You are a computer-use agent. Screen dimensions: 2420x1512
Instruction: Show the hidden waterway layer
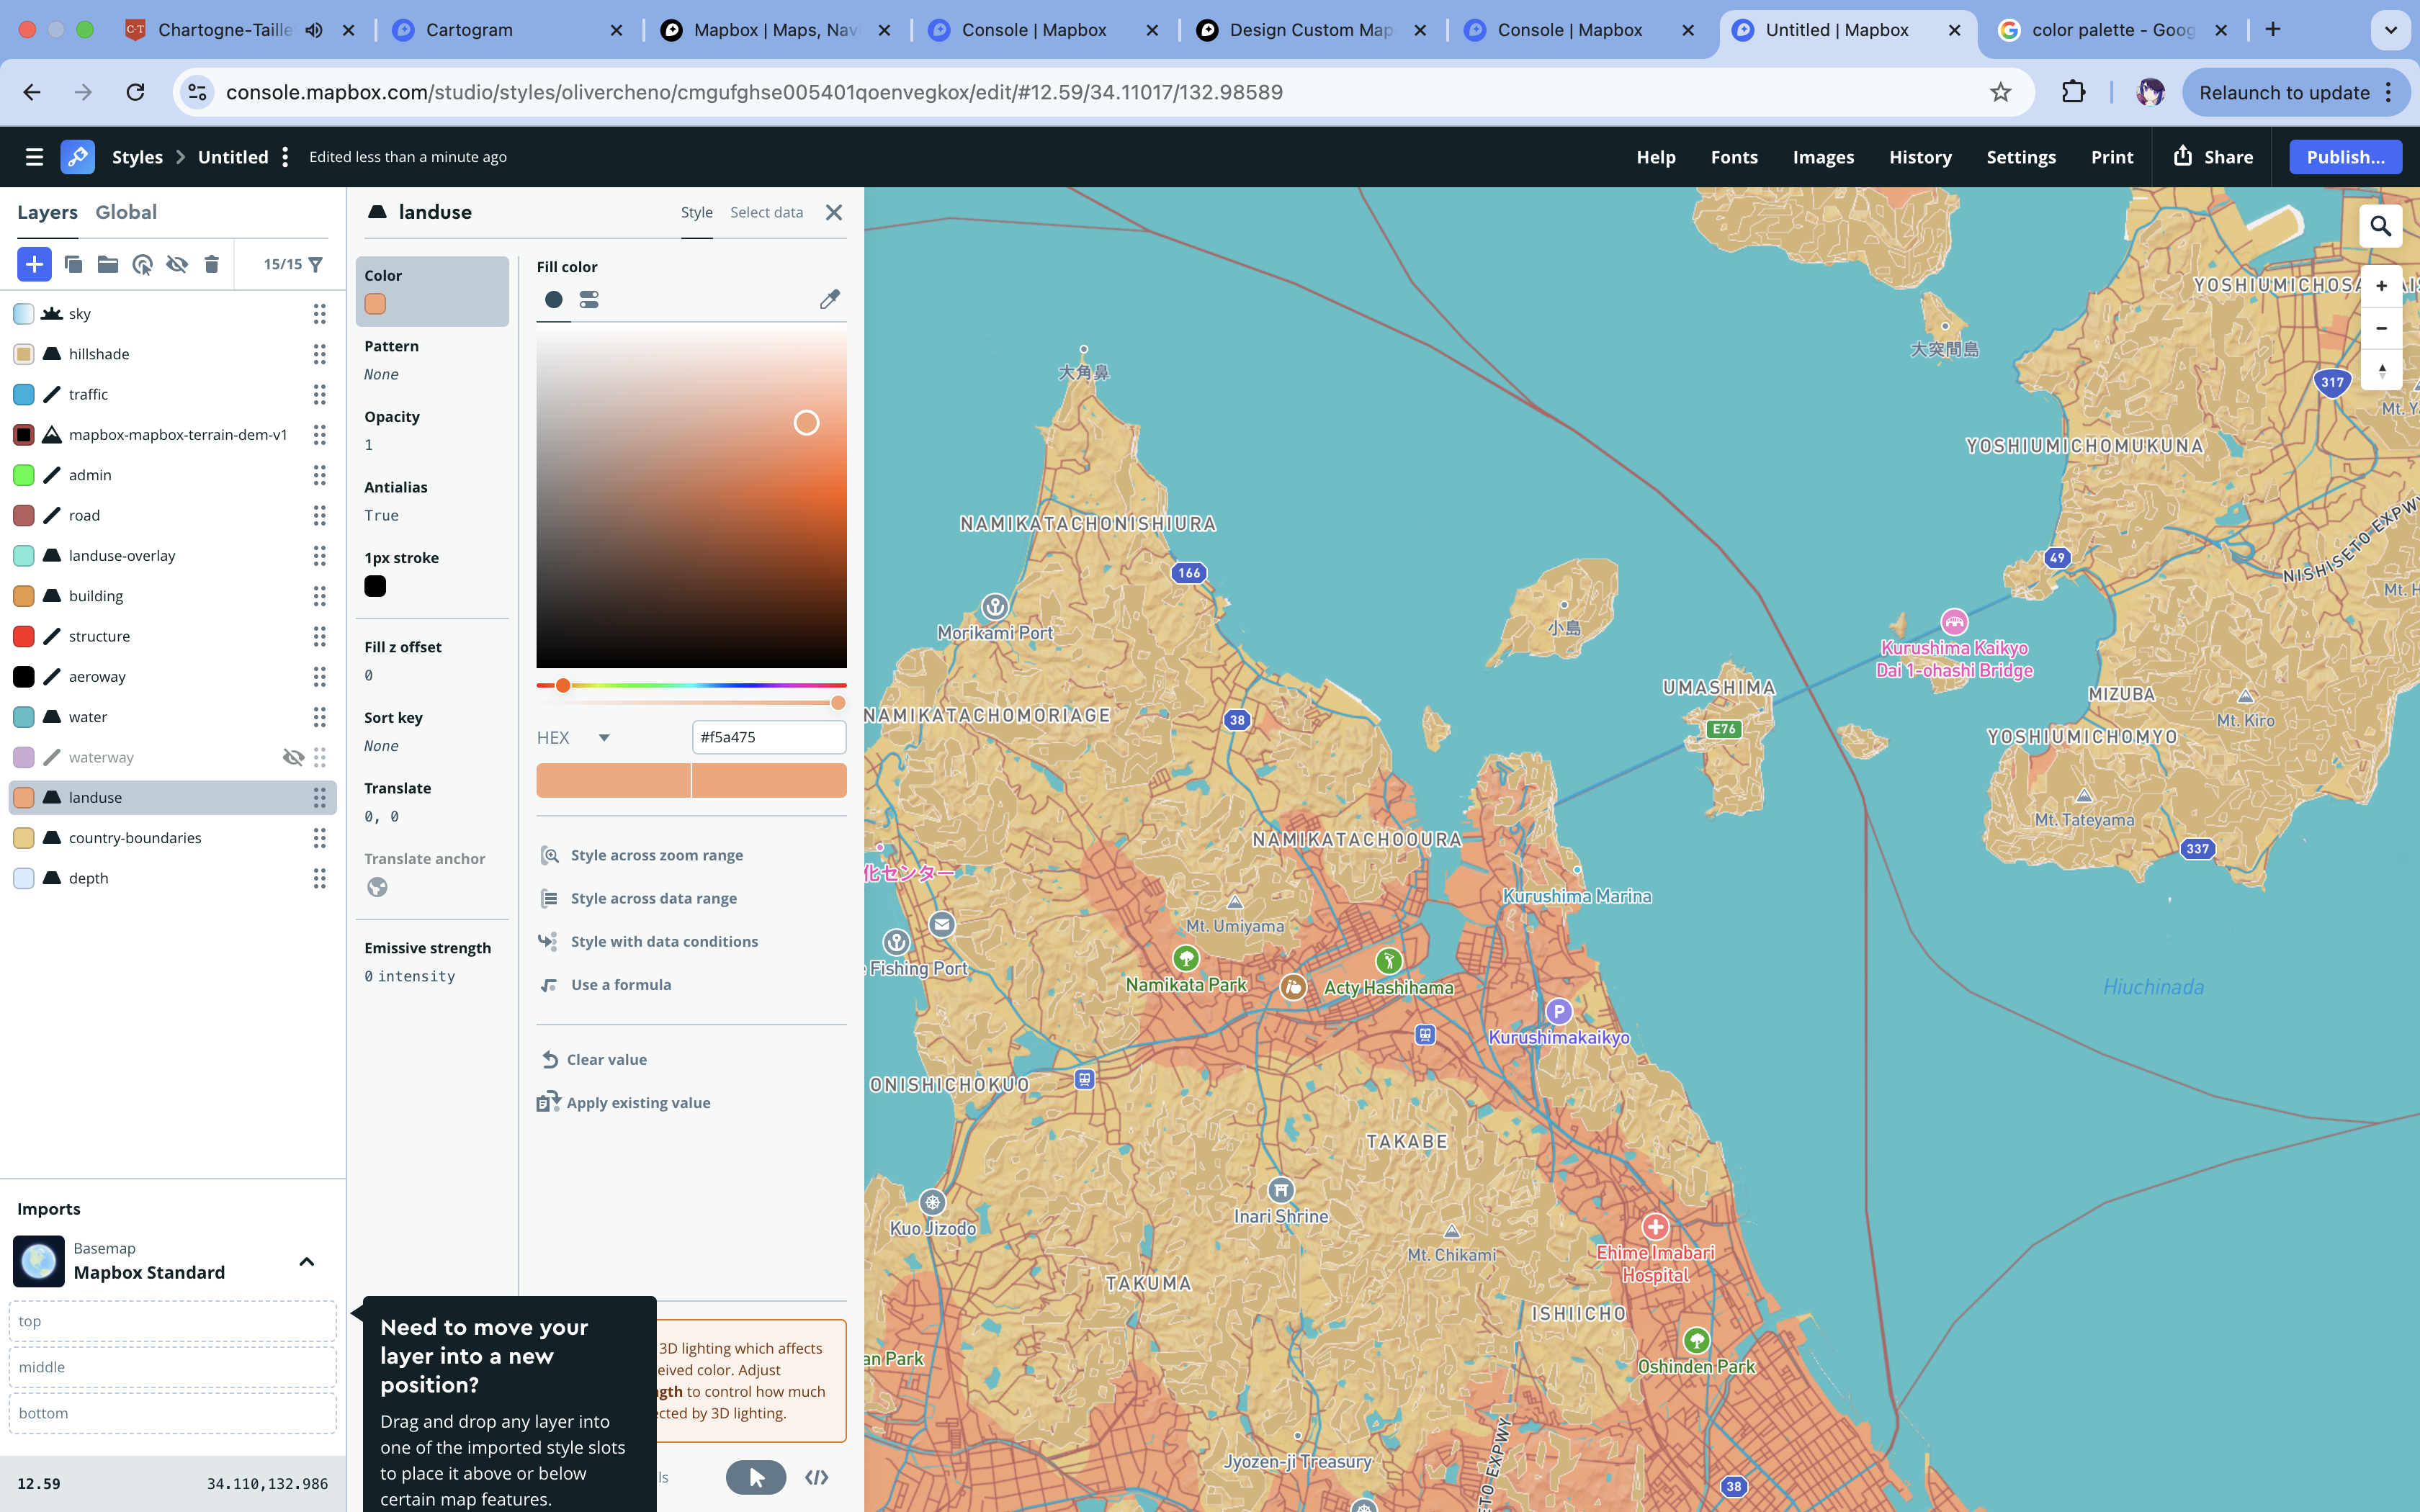click(293, 757)
